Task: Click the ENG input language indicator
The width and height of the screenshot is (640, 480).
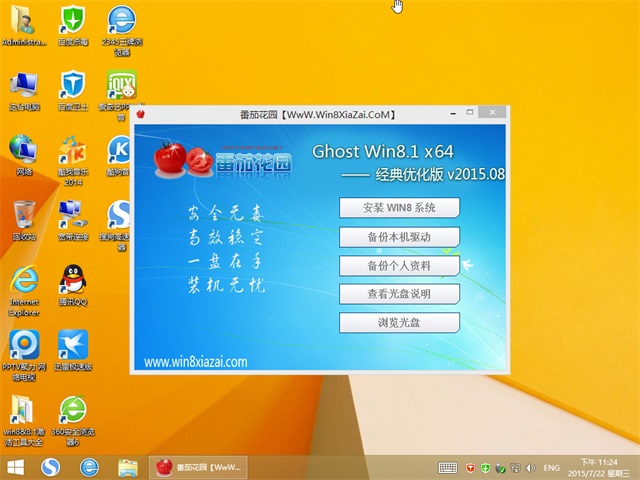Action: [551, 467]
